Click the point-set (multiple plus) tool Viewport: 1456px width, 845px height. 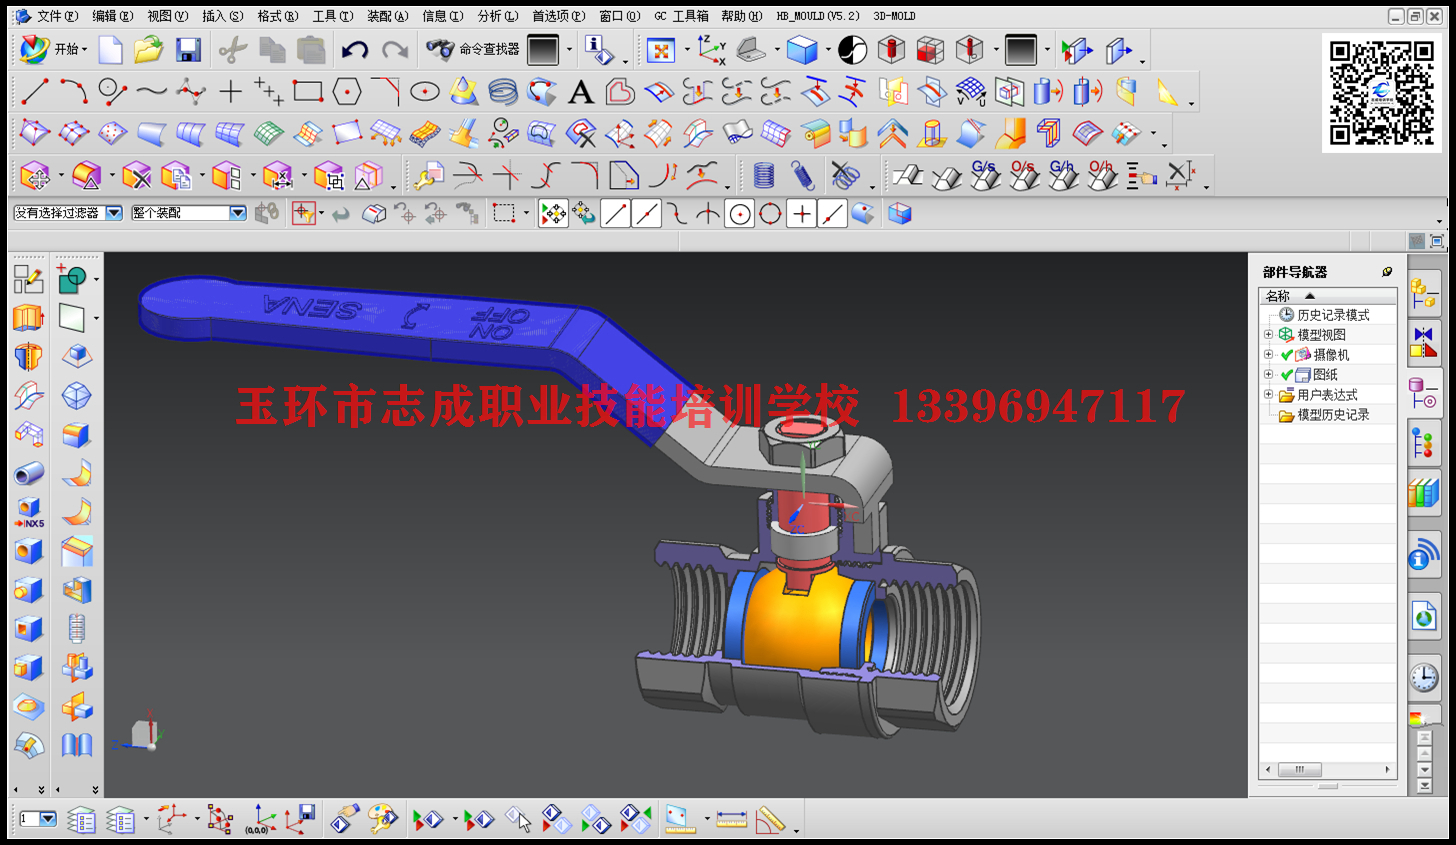(x=268, y=92)
